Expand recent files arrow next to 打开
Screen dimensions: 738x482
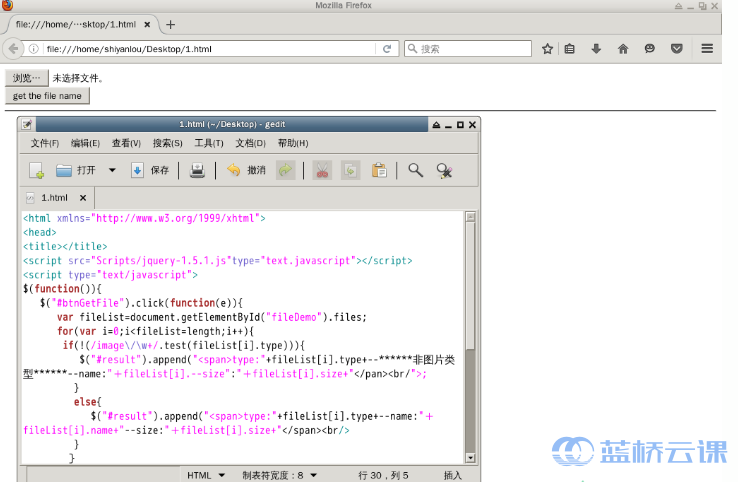point(112,170)
